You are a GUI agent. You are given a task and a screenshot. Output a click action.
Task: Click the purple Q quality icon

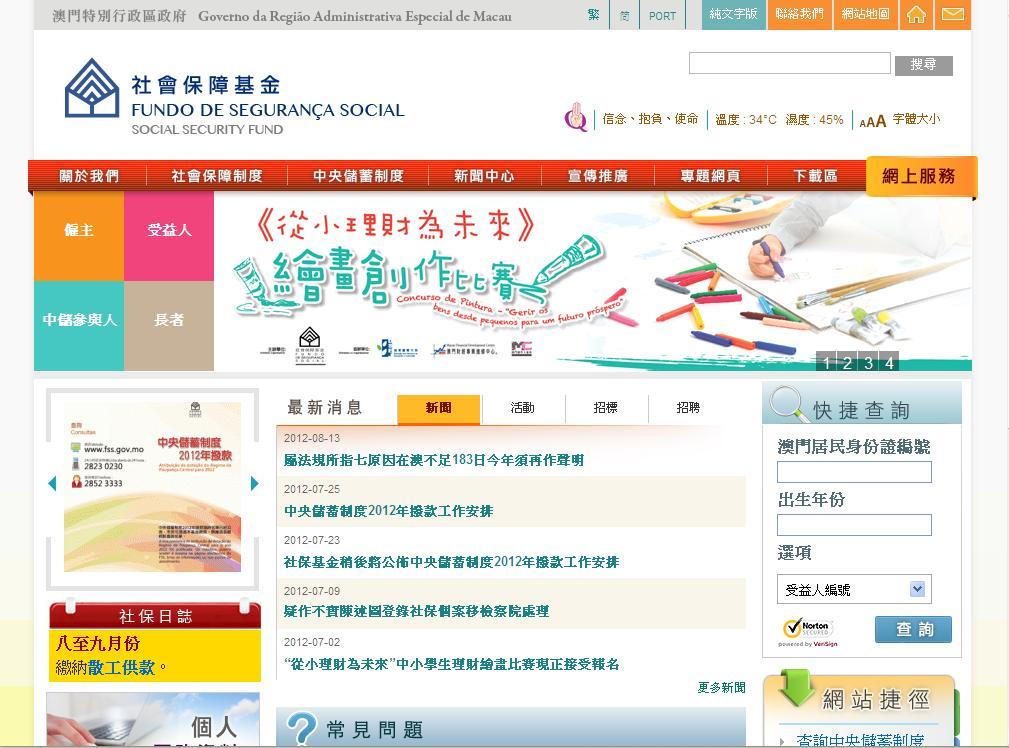point(576,118)
